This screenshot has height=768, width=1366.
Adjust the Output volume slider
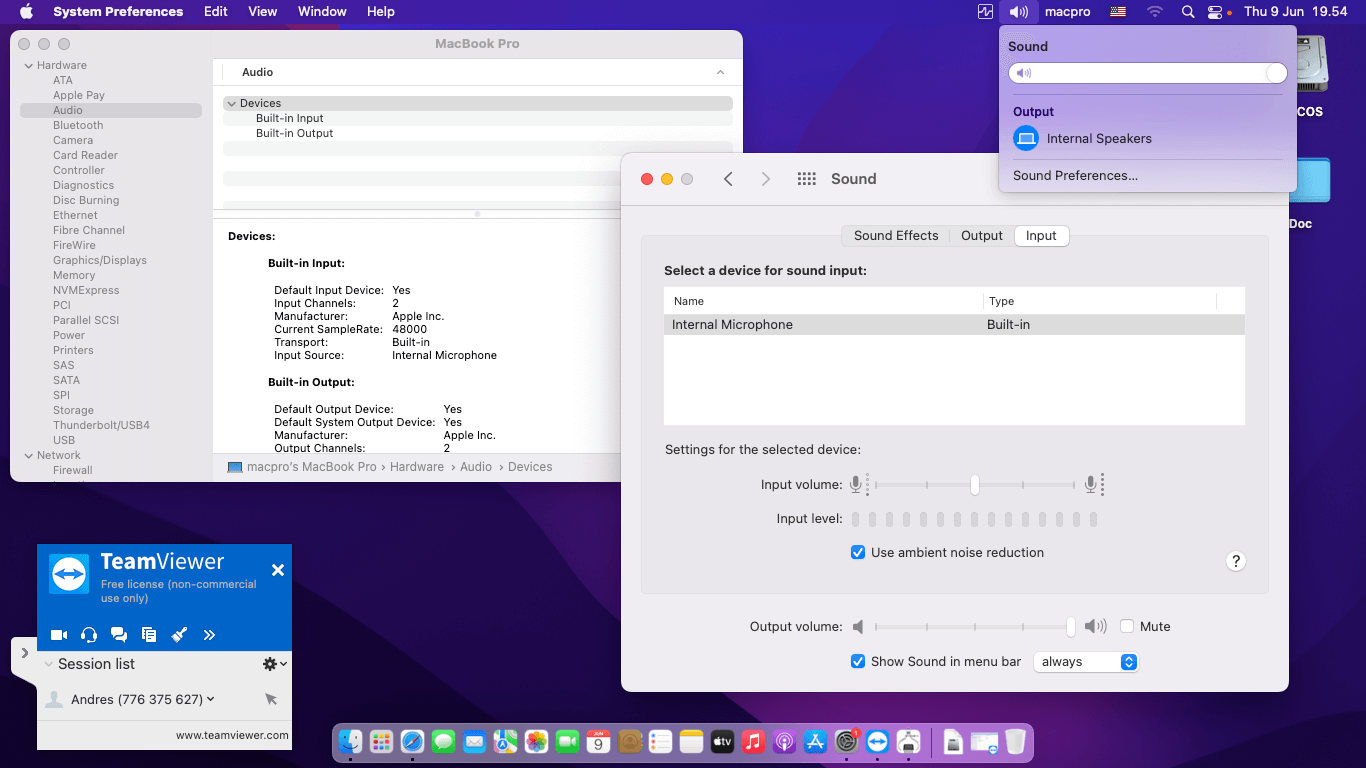point(974,627)
